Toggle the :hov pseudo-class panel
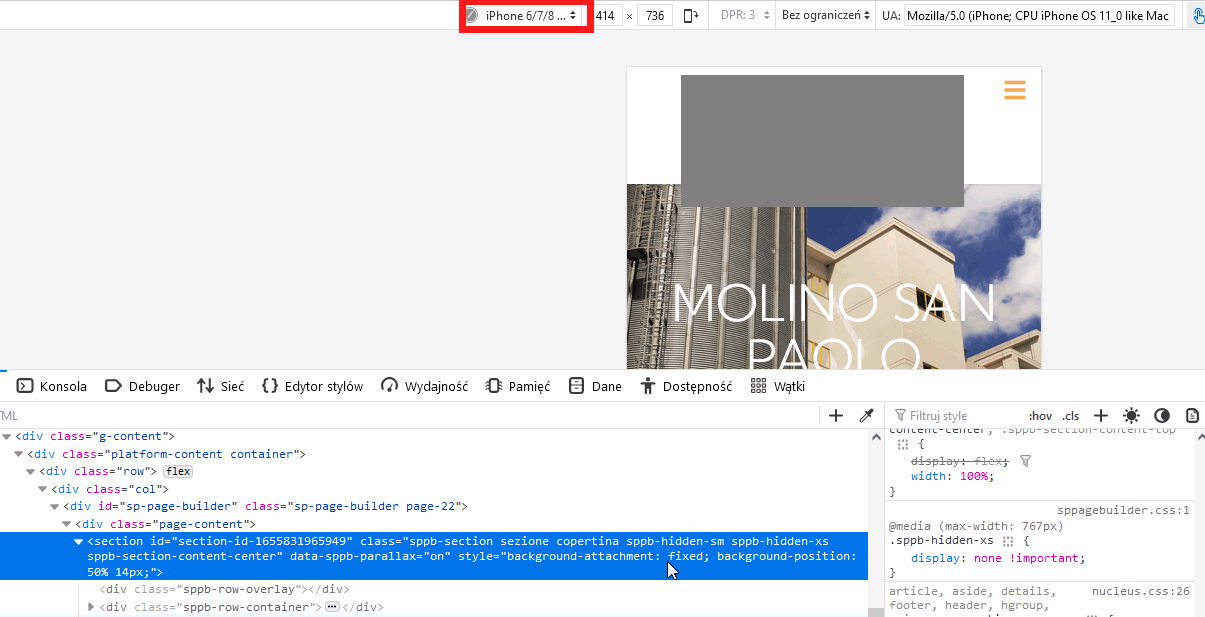Image resolution: width=1205 pixels, height=617 pixels. tap(1040, 416)
